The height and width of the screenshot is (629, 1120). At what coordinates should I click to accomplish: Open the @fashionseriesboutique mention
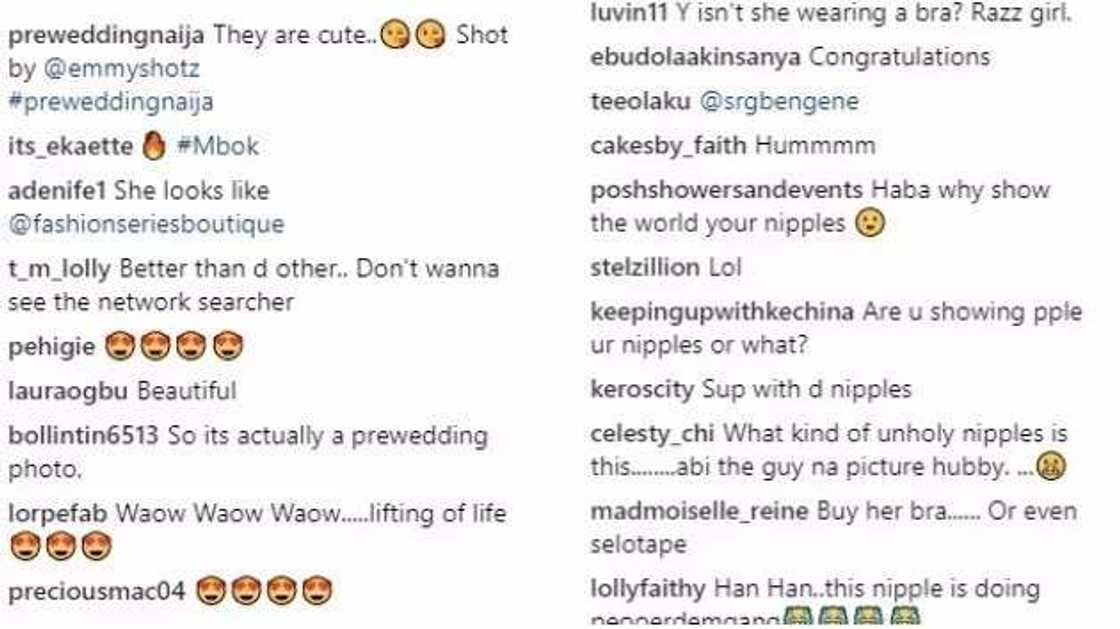pyautogui.click(x=146, y=224)
